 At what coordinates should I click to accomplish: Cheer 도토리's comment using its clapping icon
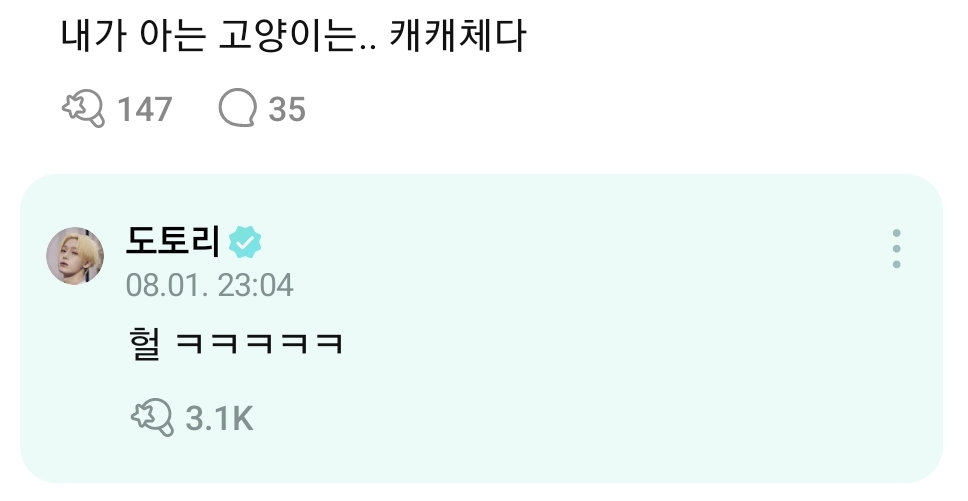tap(152, 417)
